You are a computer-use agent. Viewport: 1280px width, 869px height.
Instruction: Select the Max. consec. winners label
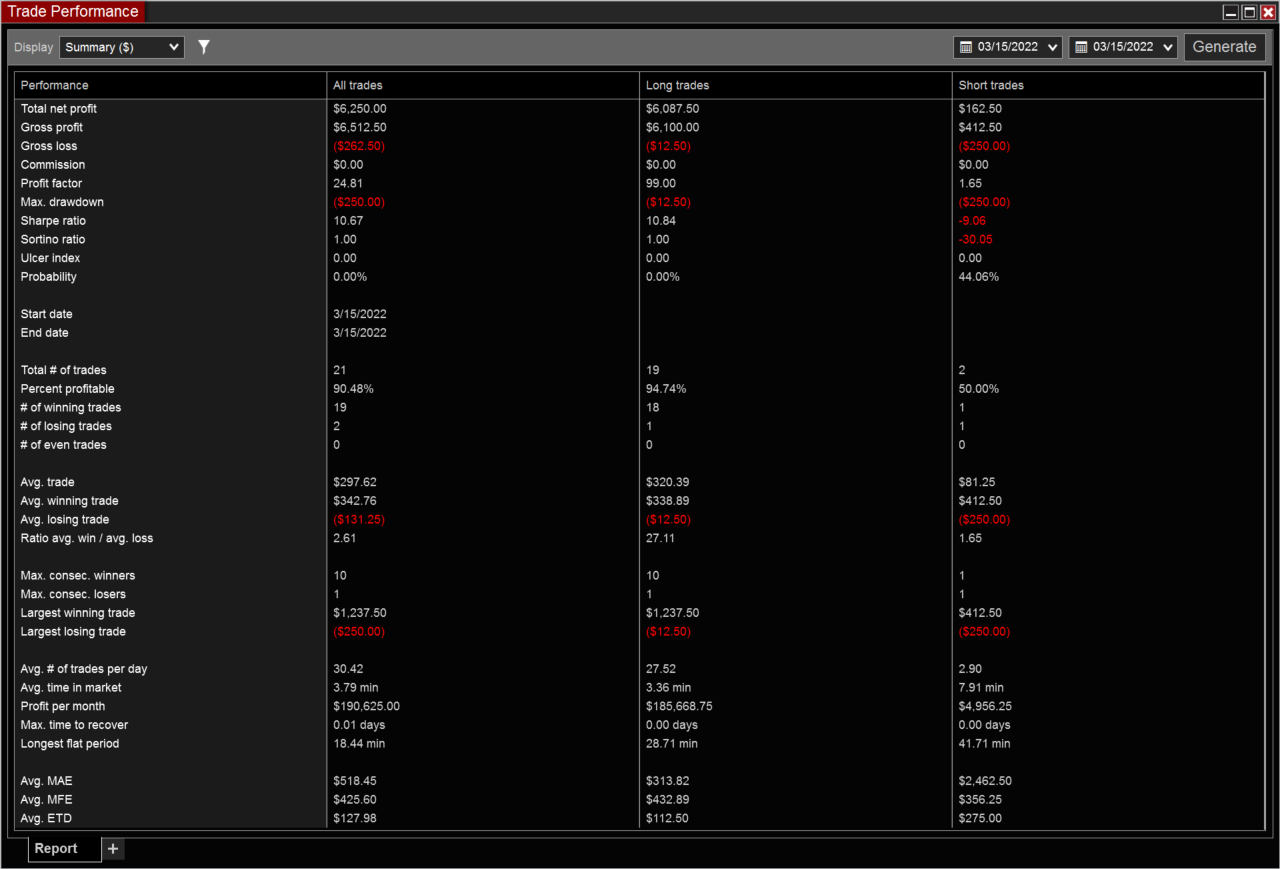pyautogui.click(x=78, y=576)
